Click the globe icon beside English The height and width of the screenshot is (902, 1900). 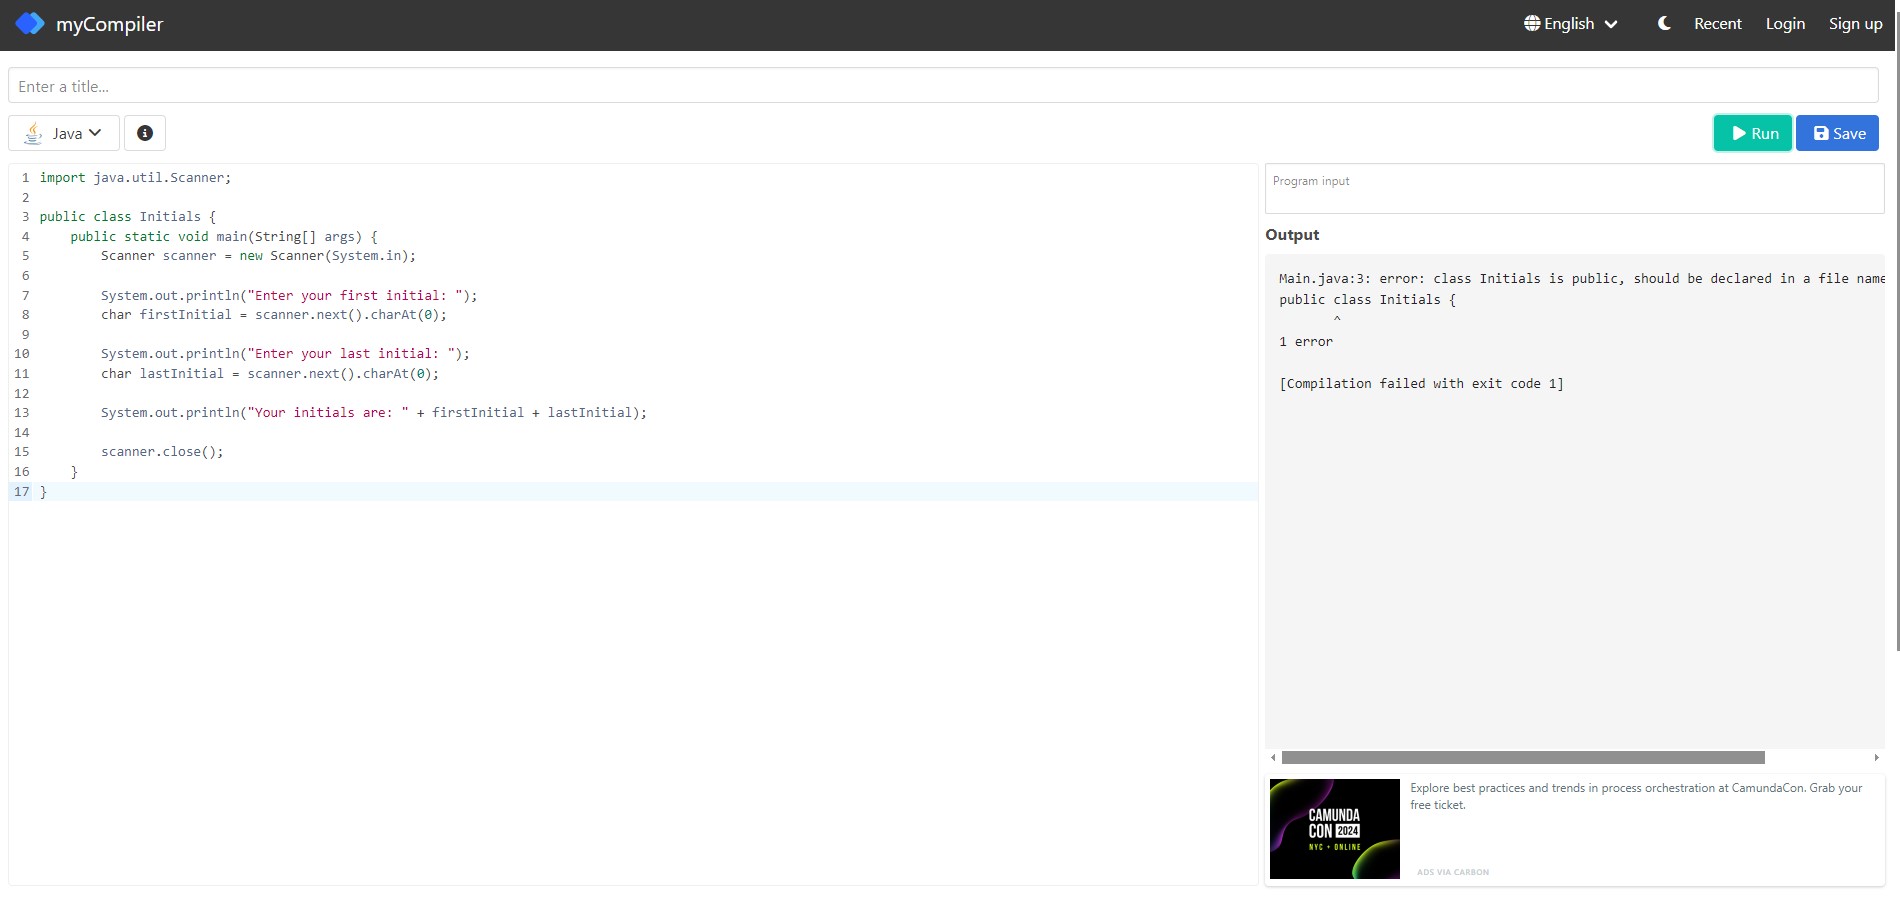point(1530,22)
